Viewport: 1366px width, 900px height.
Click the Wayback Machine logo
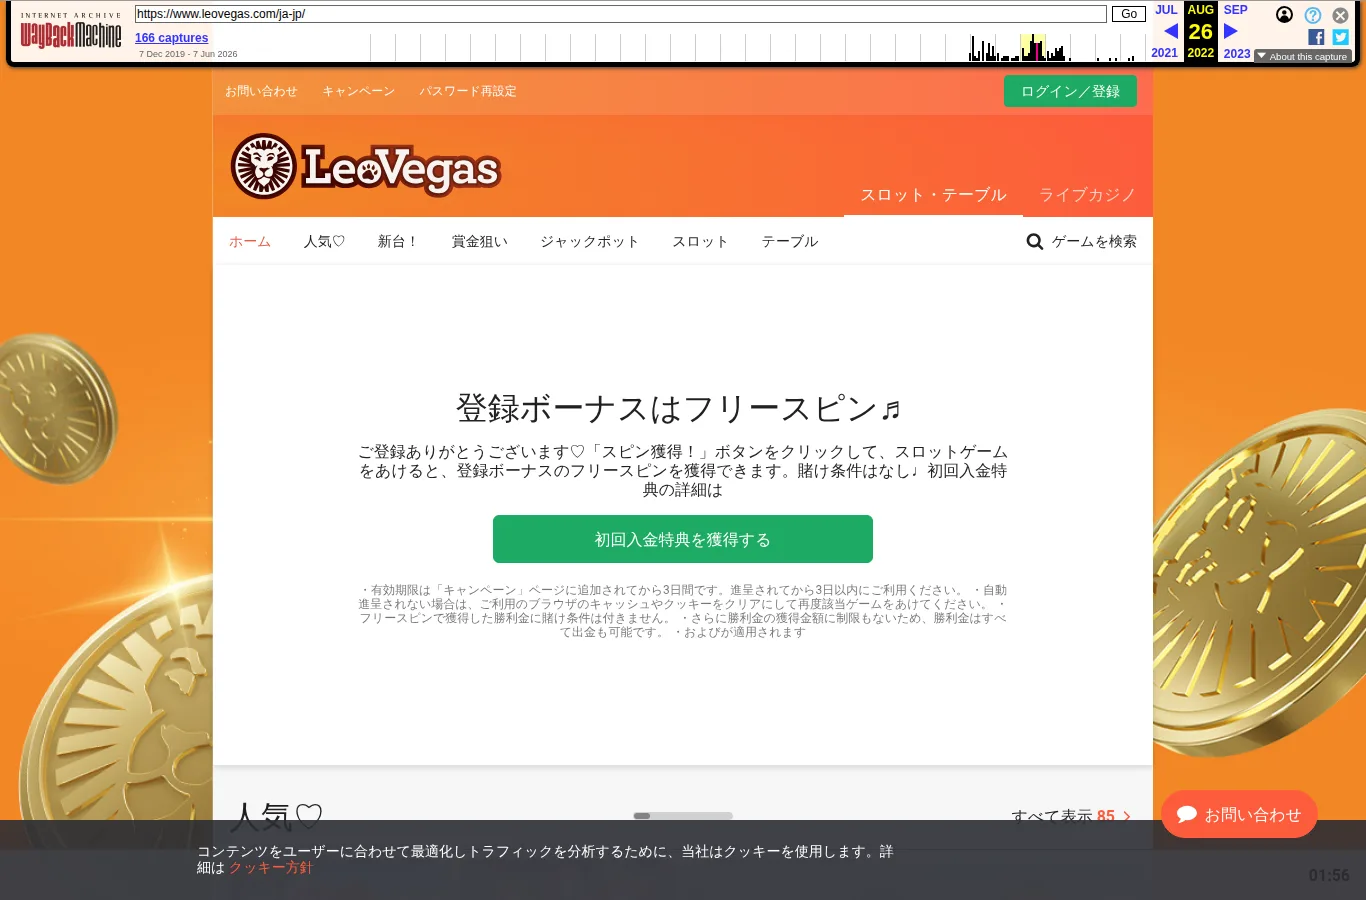(x=71, y=31)
